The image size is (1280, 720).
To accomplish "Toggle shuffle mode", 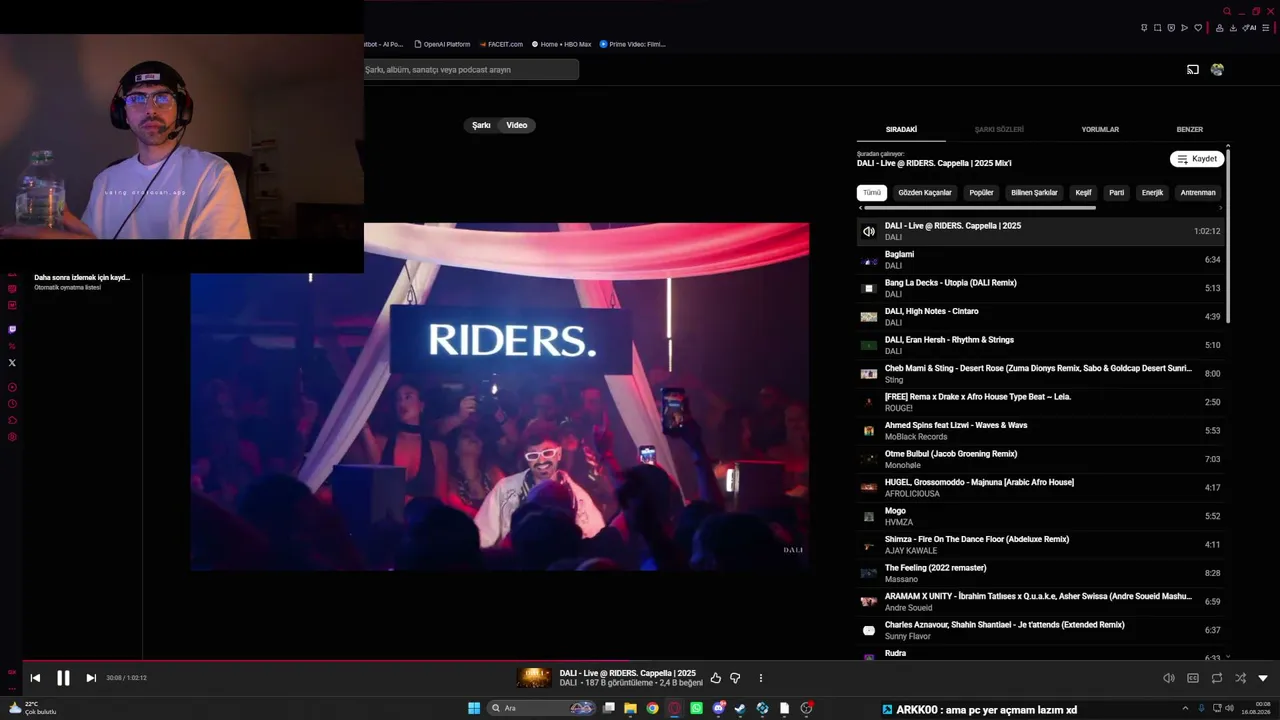I will [x=1240, y=678].
